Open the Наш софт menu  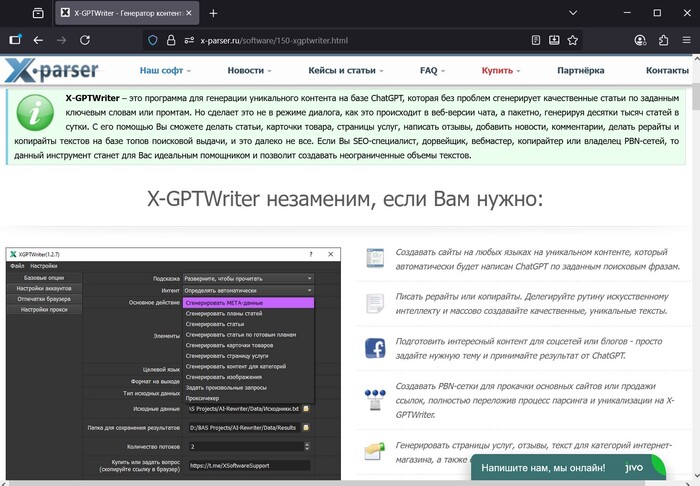[x=165, y=71]
